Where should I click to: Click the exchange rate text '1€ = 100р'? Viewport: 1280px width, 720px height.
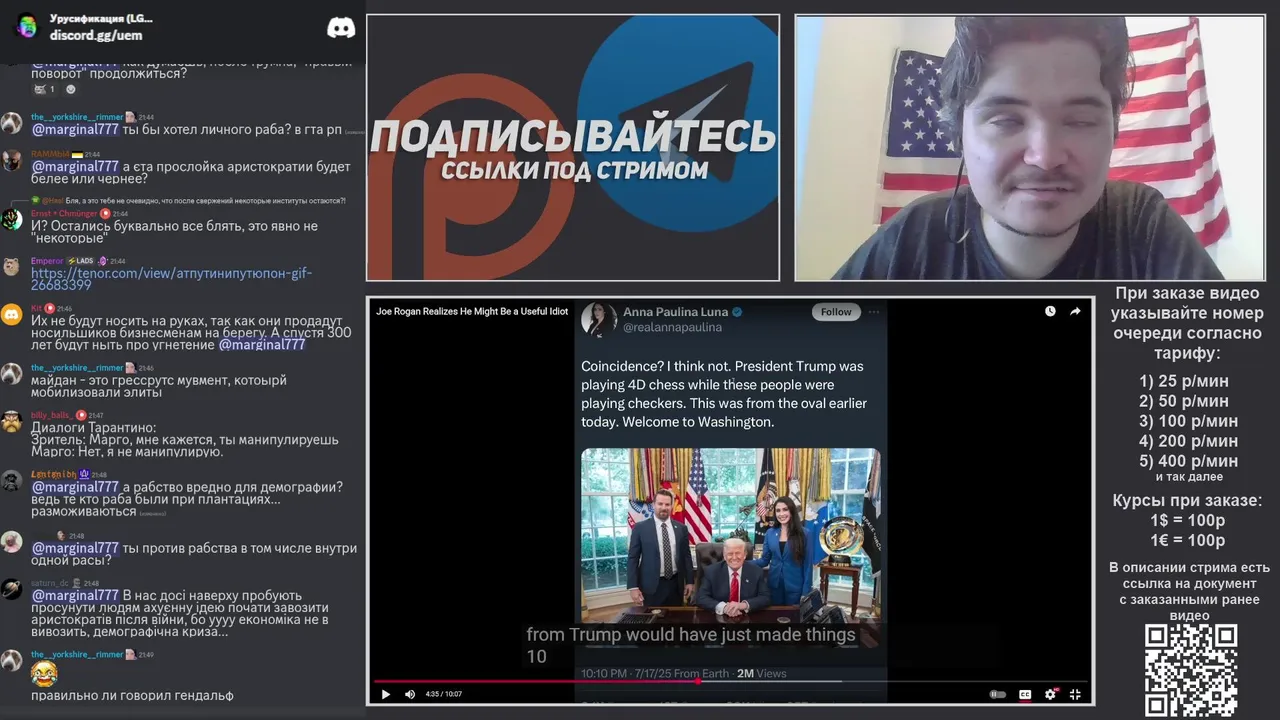point(1187,540)
